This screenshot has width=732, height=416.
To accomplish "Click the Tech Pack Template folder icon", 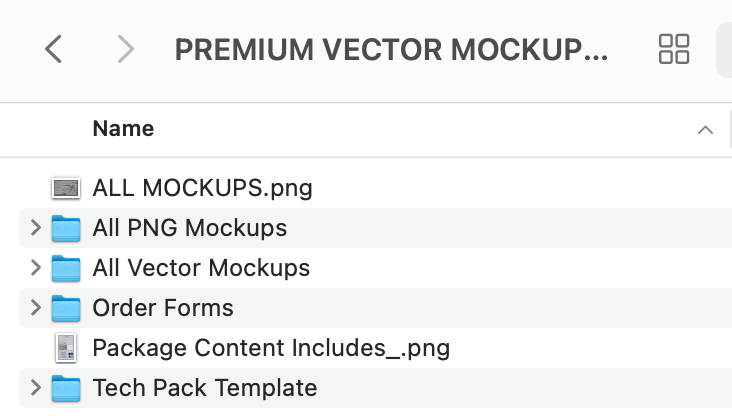I will pyautogui.click(x=66, y=388).
